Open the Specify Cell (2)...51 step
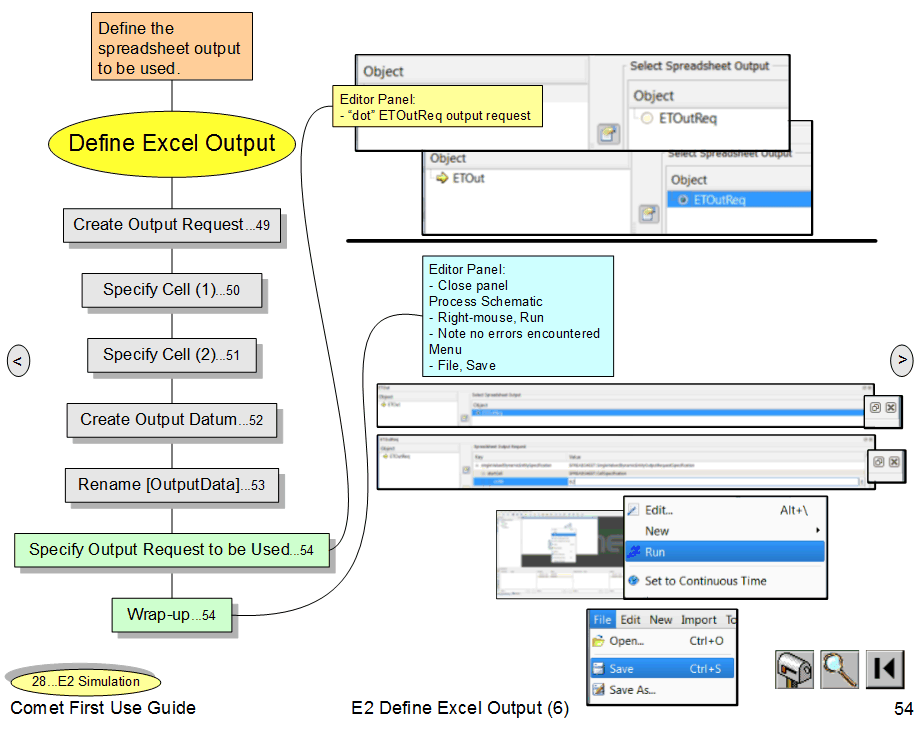Image resolution: width=924 pixels, height=729 pixels. tap(171, 355)
